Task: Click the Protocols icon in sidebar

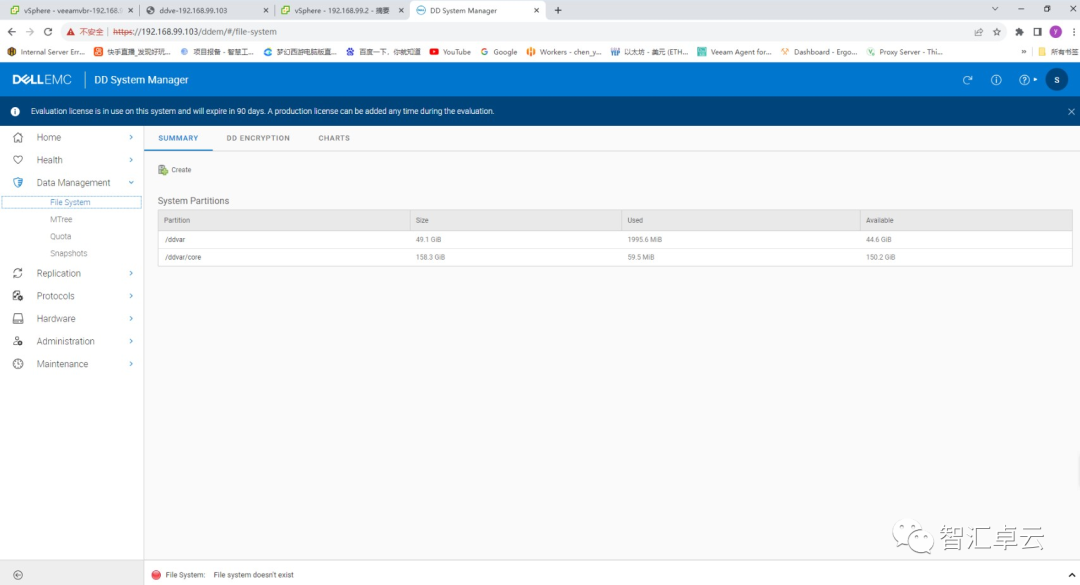Action: pyautogui.click(x=18, y=296)
